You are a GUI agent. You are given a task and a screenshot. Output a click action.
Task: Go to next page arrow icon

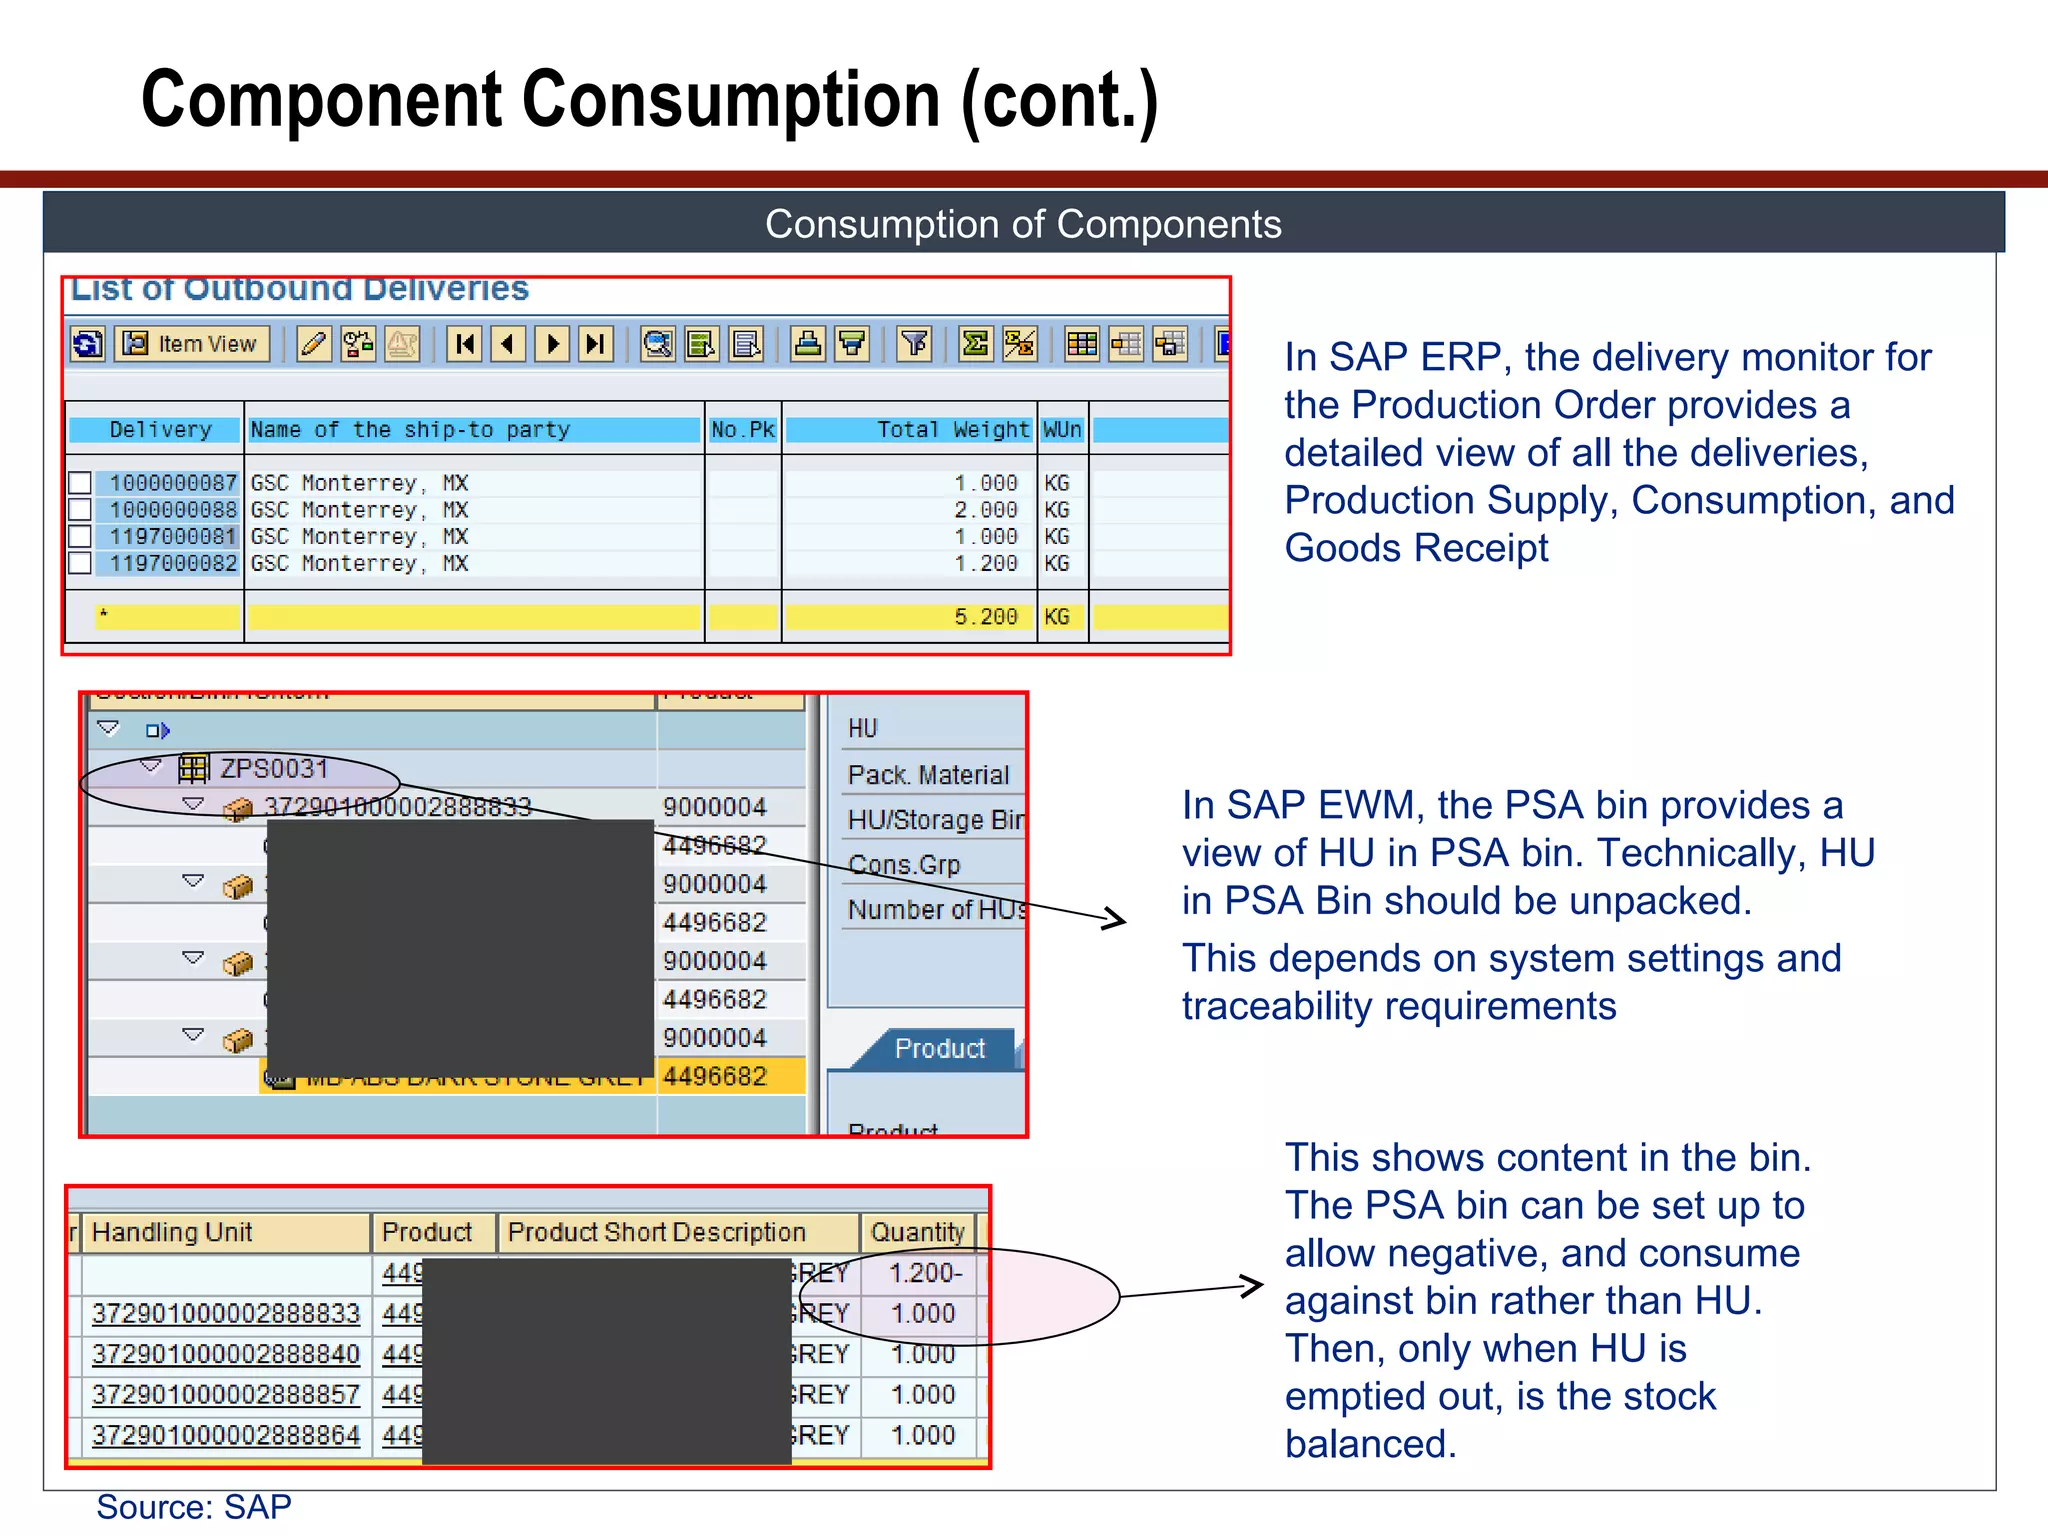pyautogui.click(x=552, y=345)
